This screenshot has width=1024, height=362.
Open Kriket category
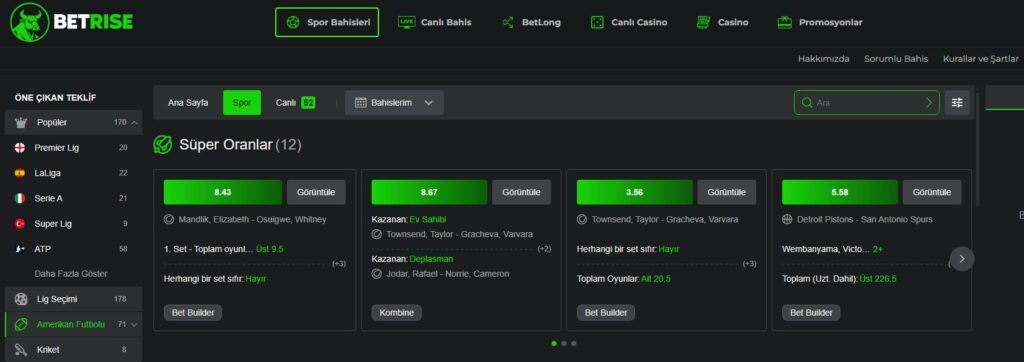(73, 350)
